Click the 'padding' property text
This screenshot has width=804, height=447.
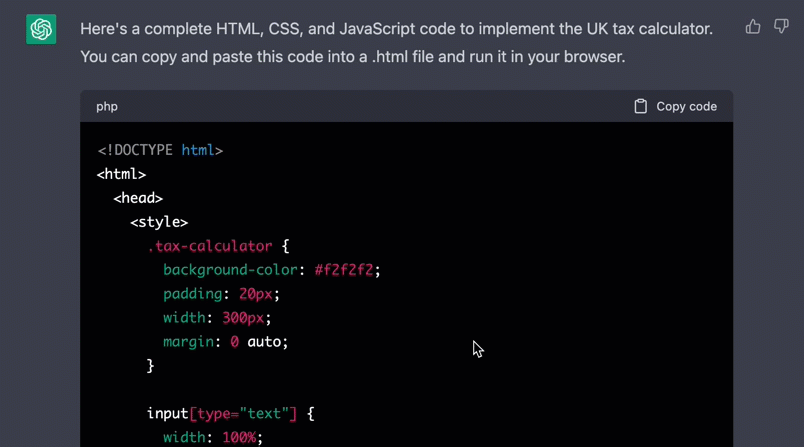coord(193,294)
